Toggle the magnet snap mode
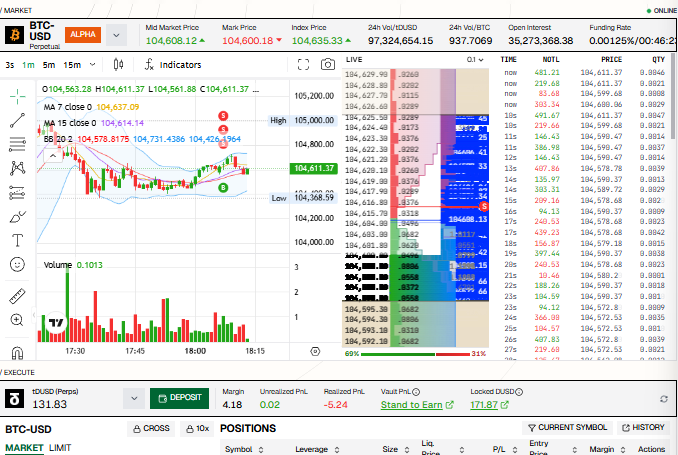 coord(17,353)
